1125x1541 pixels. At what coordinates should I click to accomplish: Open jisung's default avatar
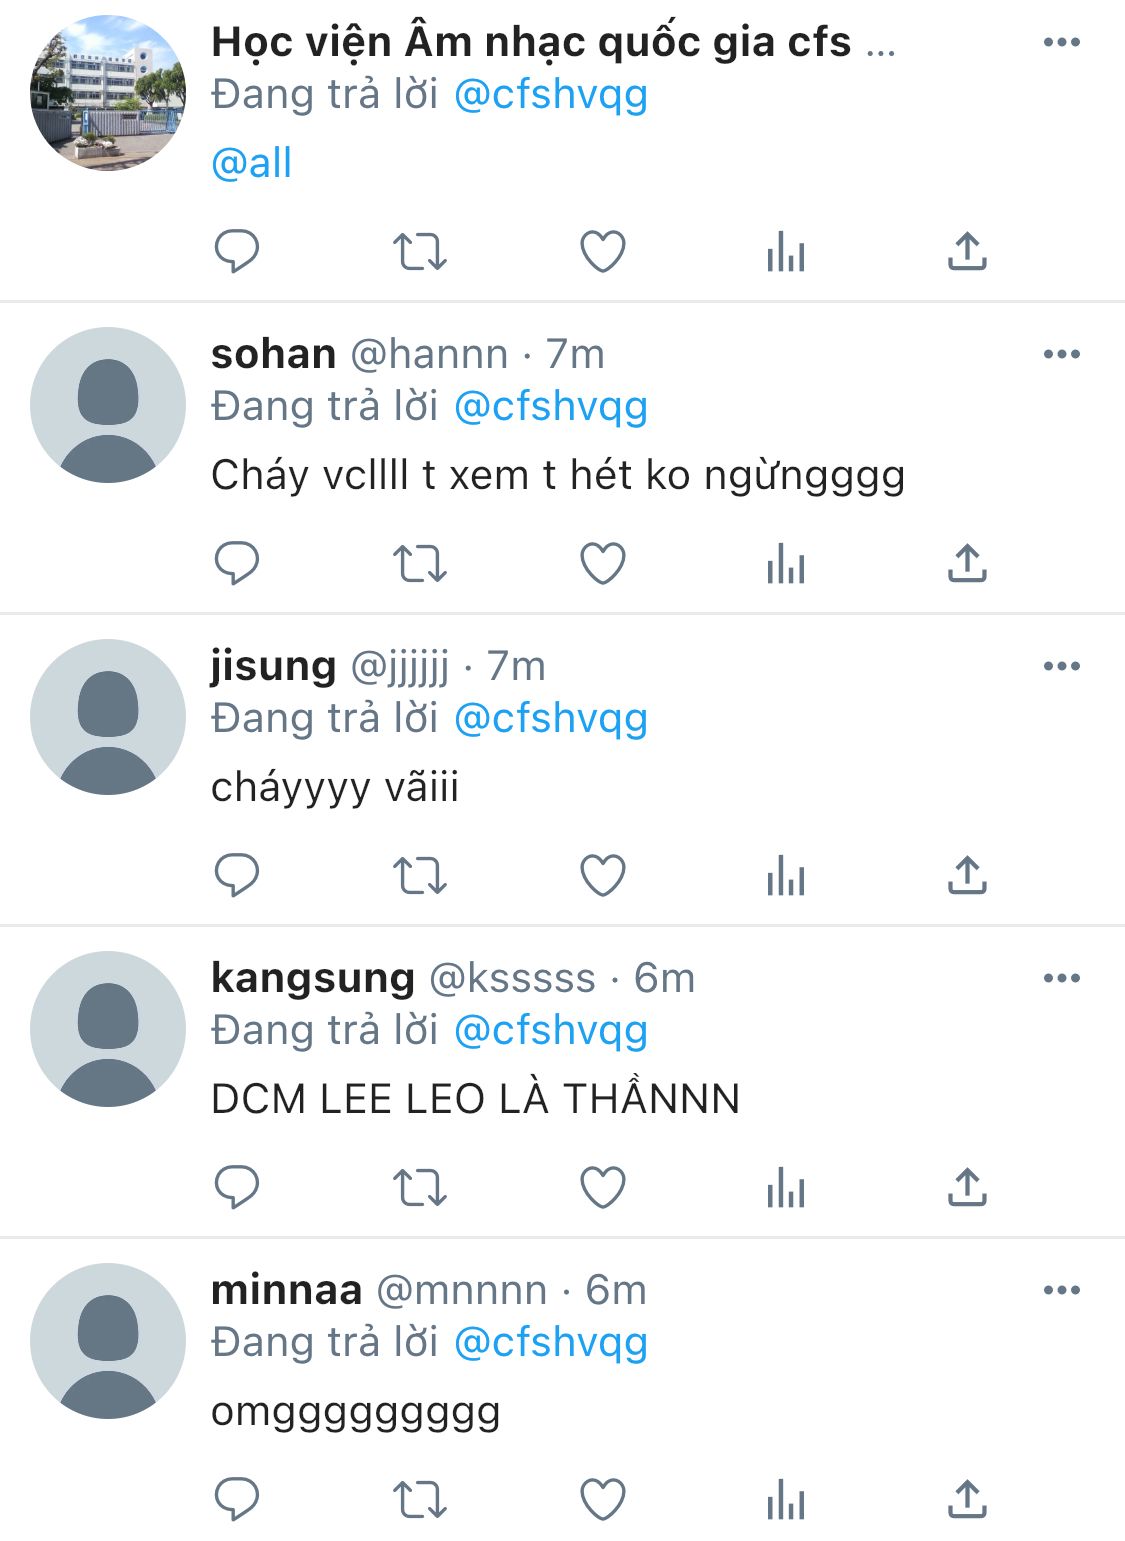pos(108,717)
